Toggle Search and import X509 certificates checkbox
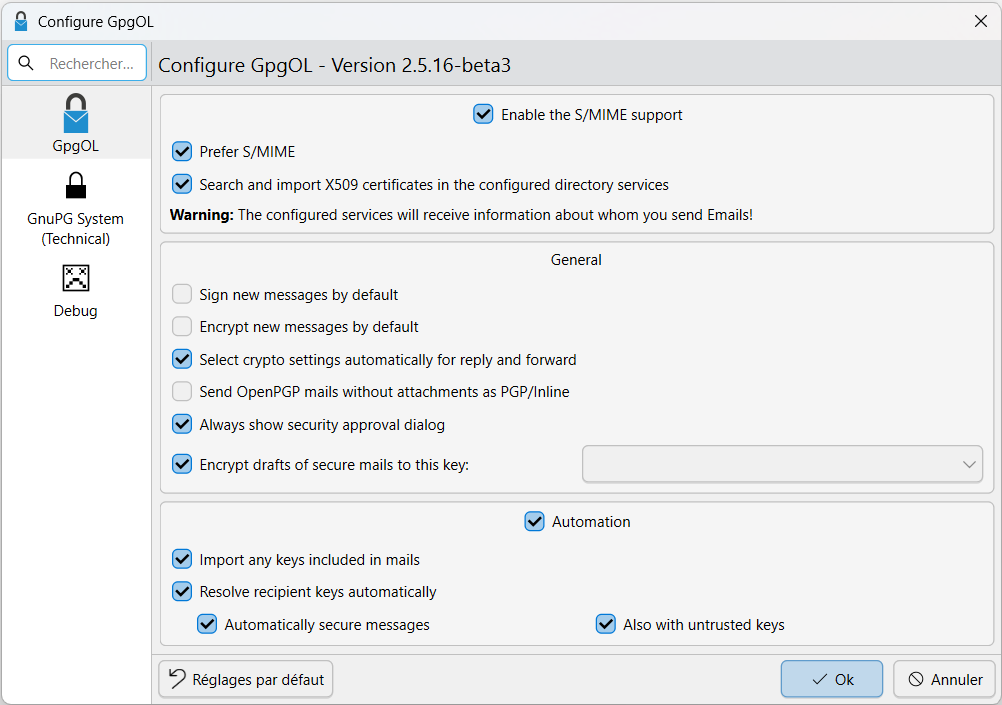 click(x=182, y=185)
